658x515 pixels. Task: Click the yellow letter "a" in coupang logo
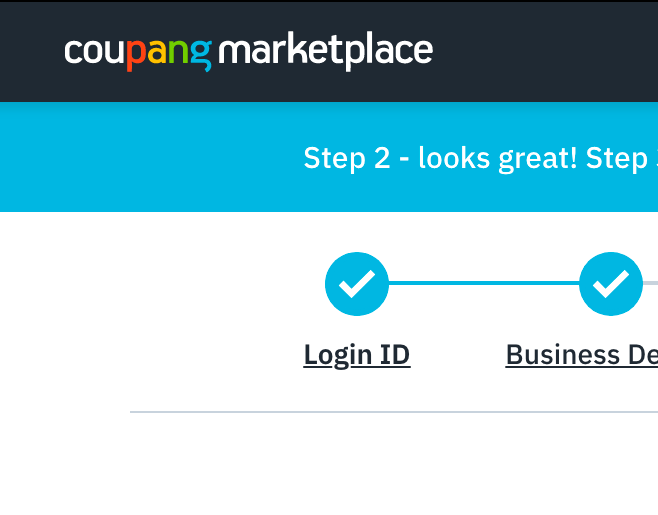pos(157,52)
